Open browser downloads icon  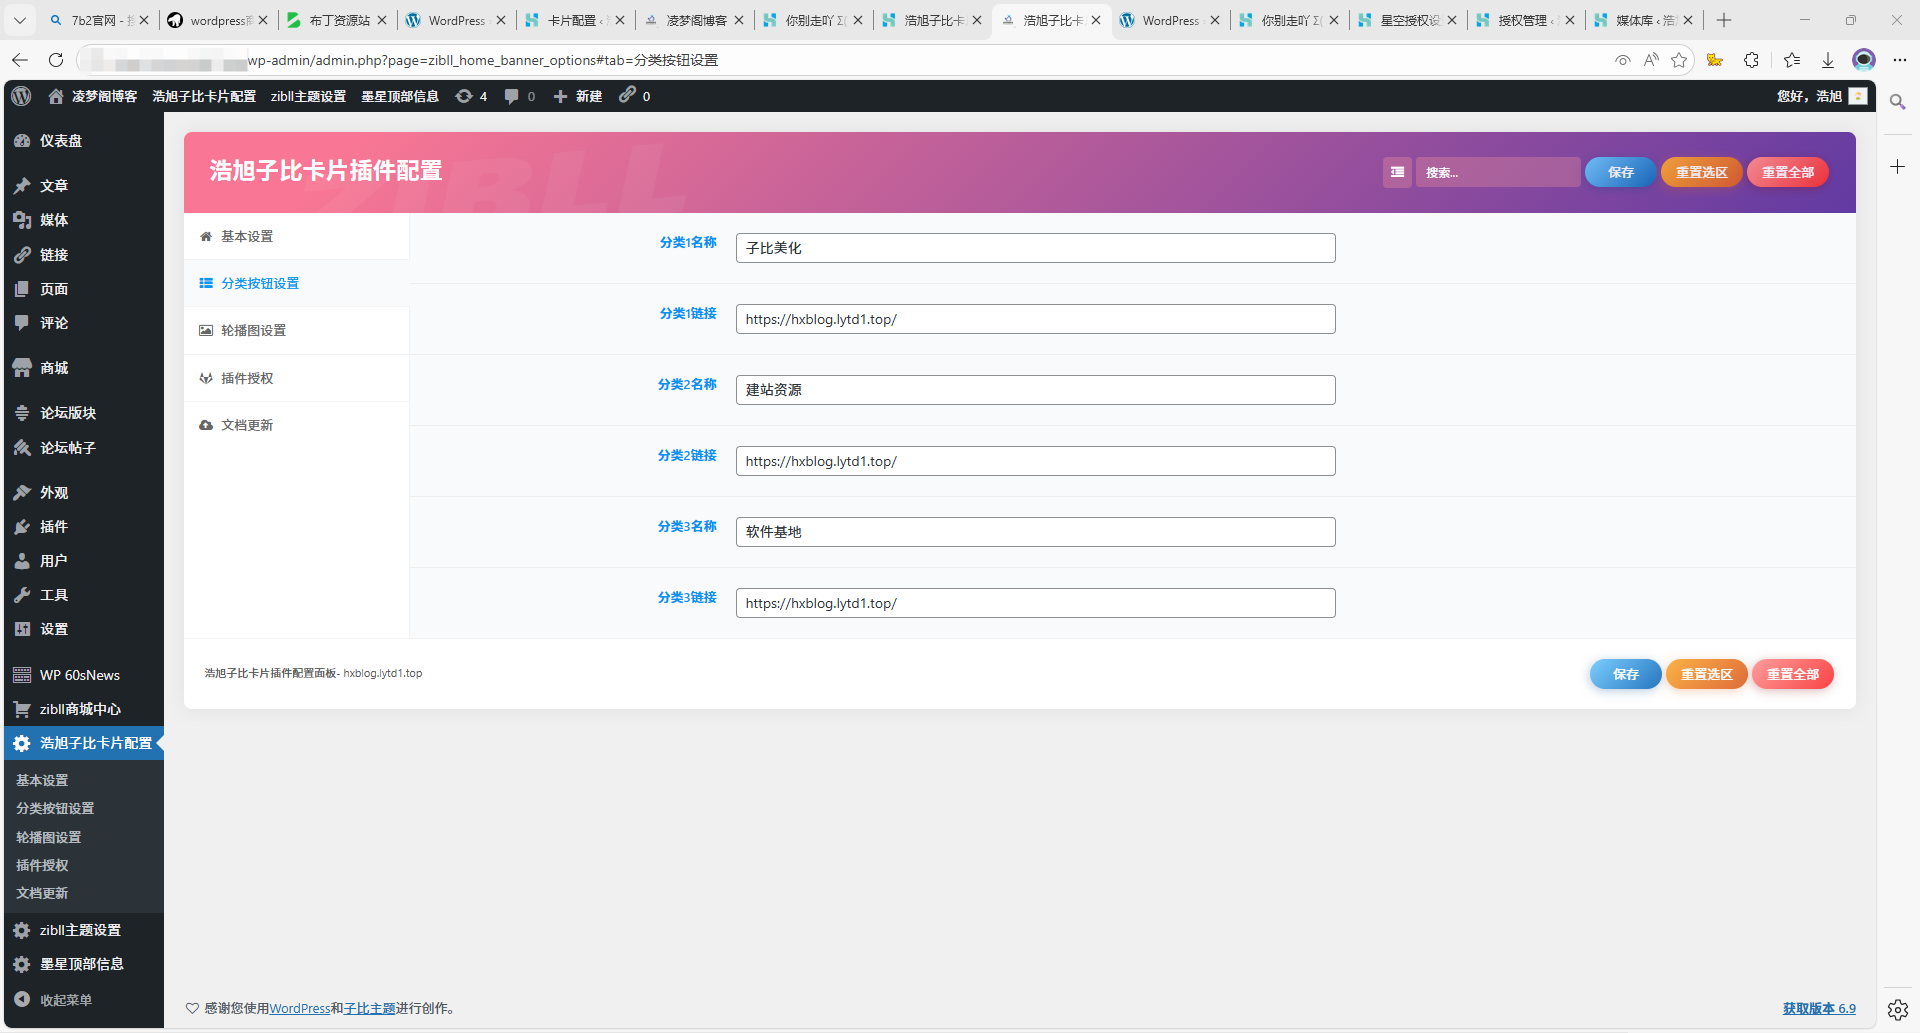(1827, 60)
